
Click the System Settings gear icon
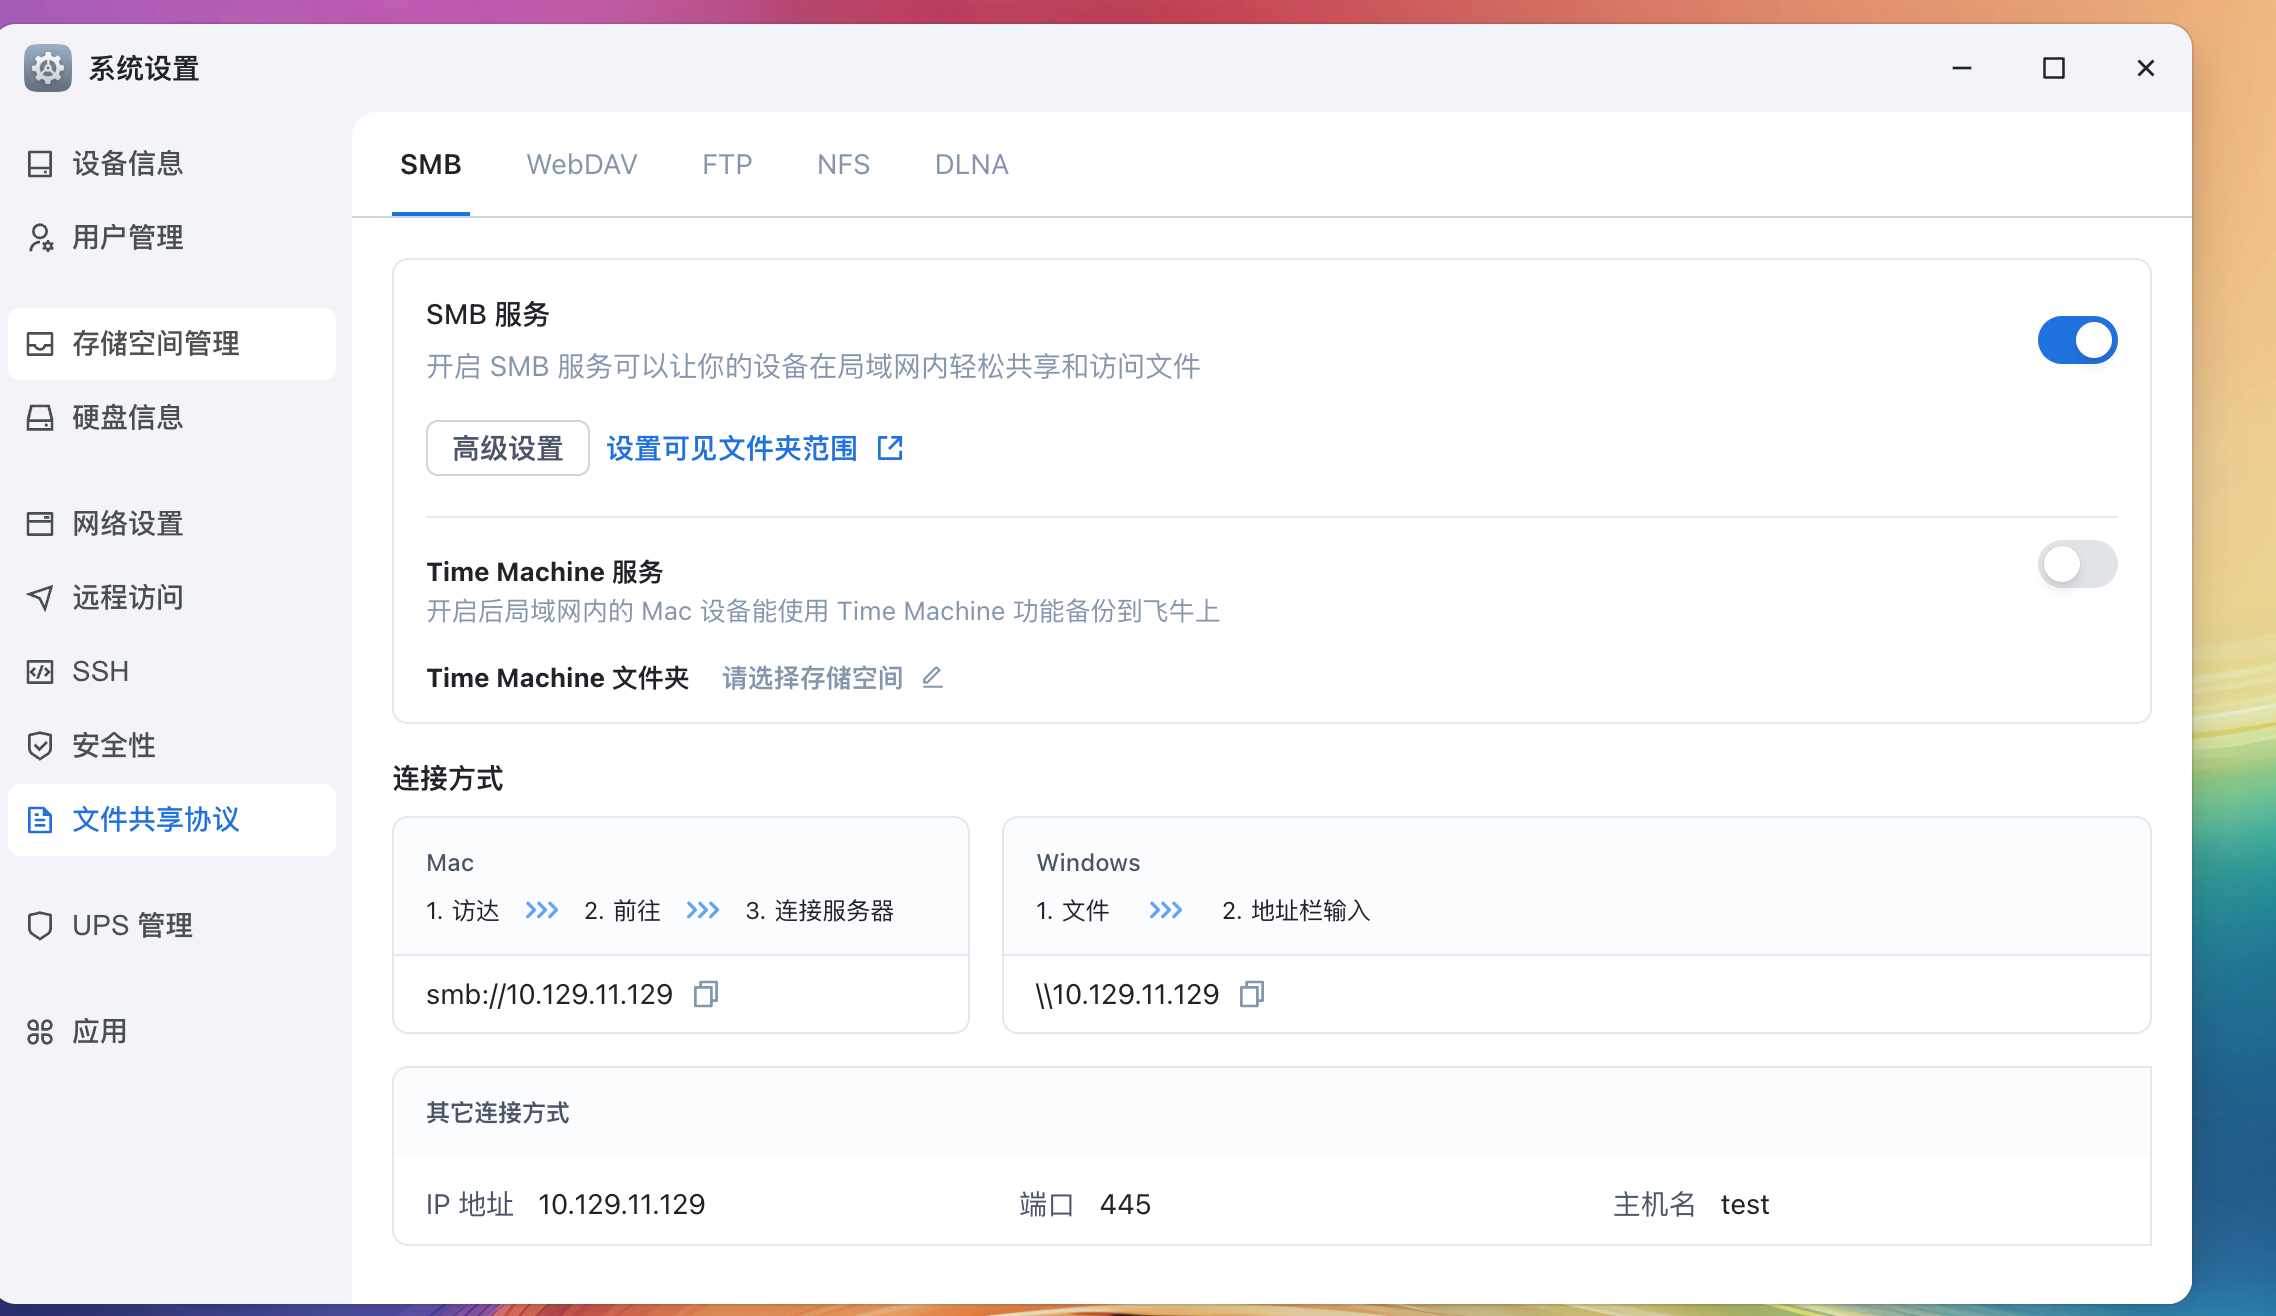tap(48, 68)
